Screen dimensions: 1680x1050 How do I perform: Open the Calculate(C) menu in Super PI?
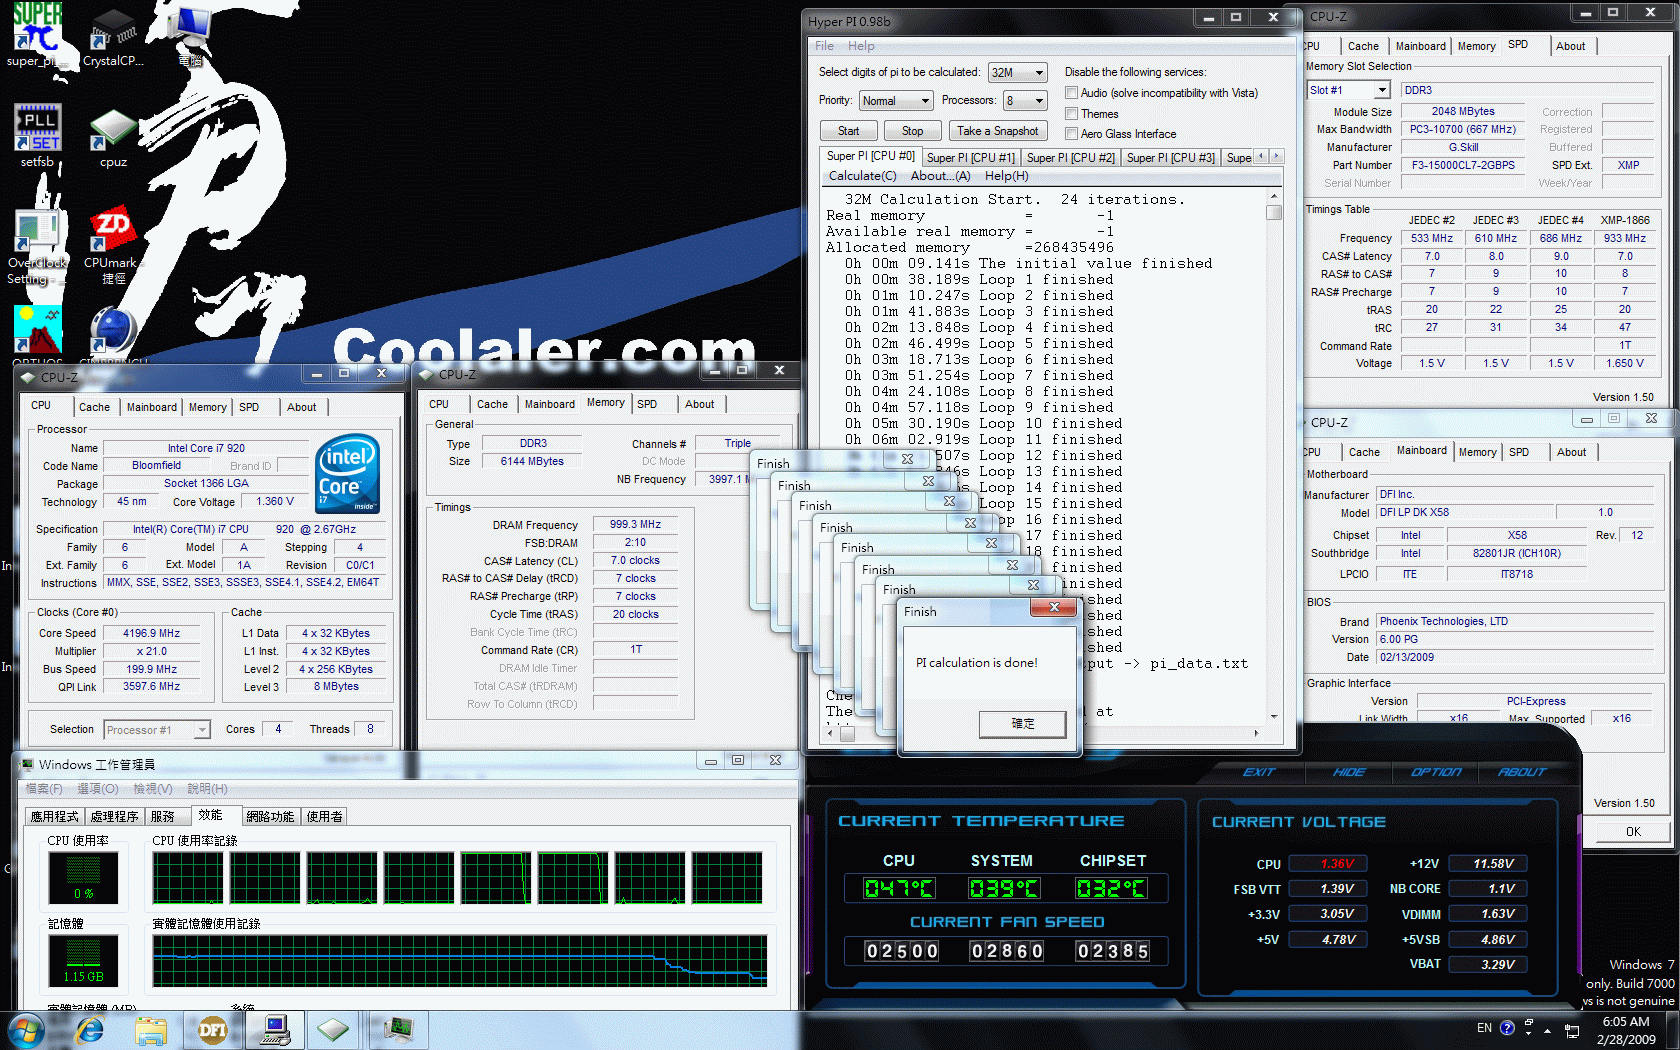pyautogui.click(x=863, y=176)
